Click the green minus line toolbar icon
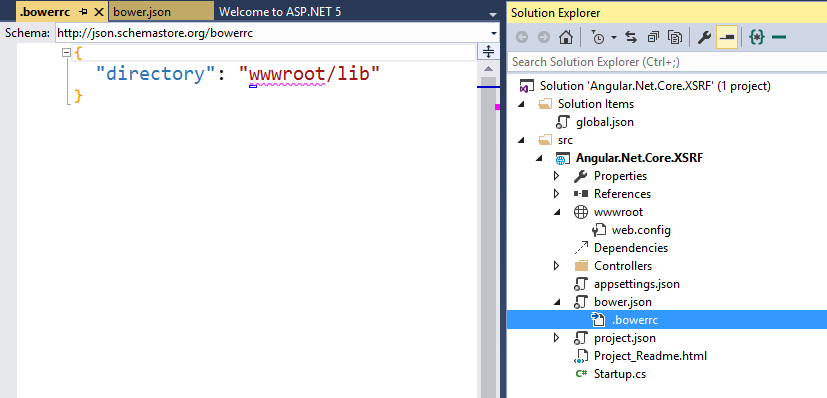Screen dimensions: 827x398 [778, 37]
